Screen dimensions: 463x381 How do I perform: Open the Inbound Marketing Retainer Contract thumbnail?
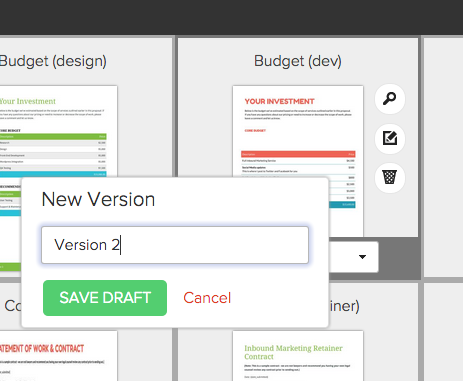298,356
